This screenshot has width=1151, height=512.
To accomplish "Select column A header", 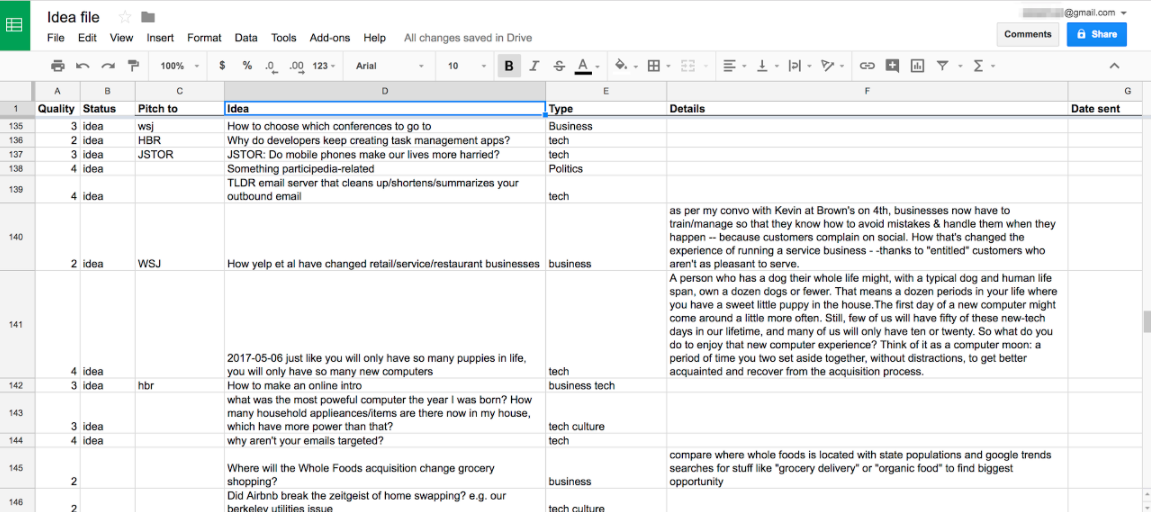I will pos(57,90).
